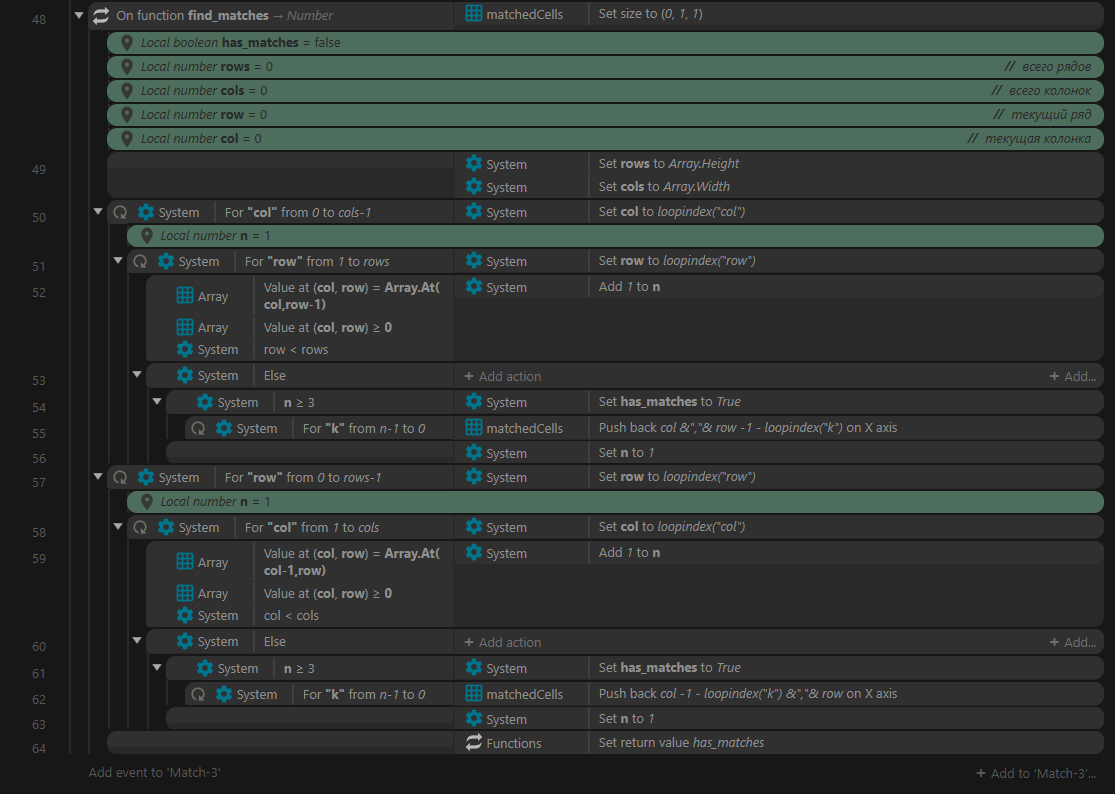1115x794 pixels.
Task: Click the System gear icon of the 'col < cols' condition
Action: click(185, 615)
